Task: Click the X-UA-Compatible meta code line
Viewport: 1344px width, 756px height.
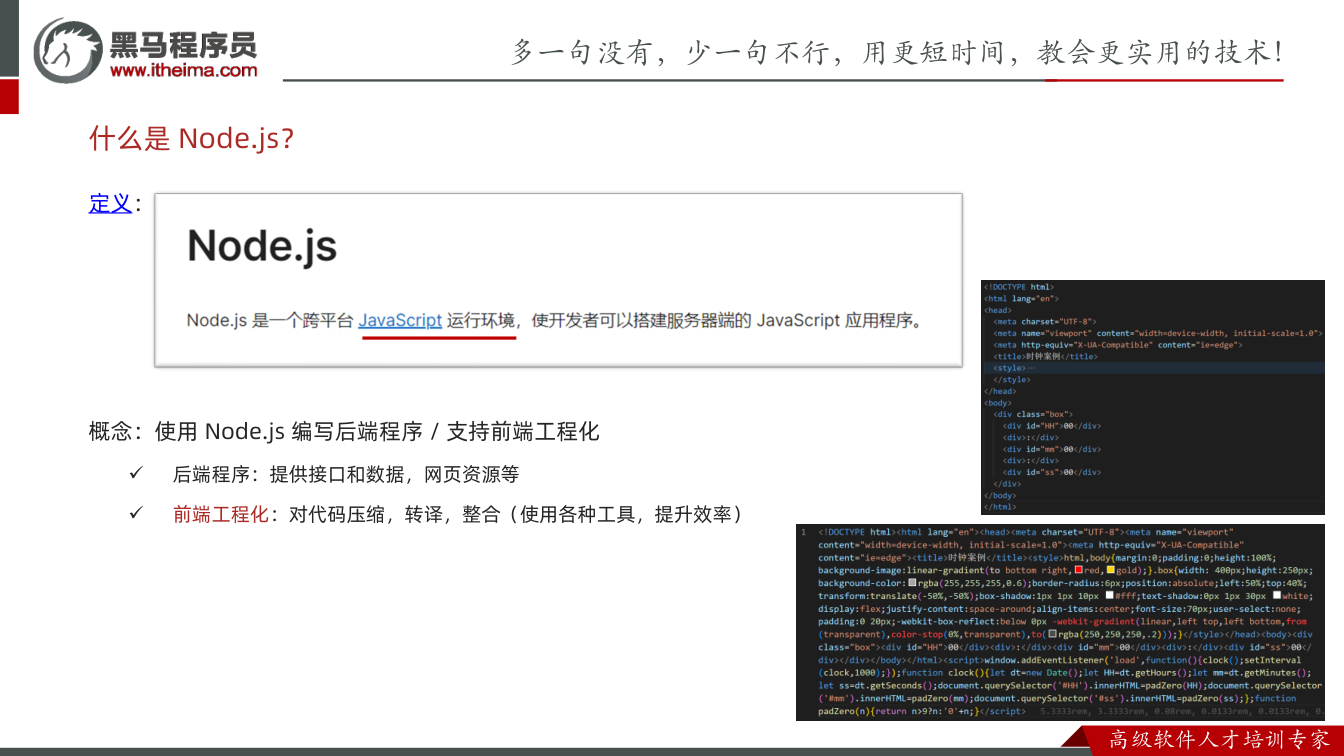Action: [1118, 344]
